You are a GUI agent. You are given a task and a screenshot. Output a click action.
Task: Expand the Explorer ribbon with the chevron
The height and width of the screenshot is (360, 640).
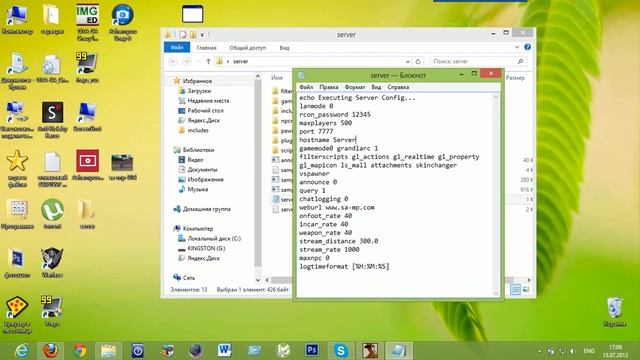coord(517,47)
